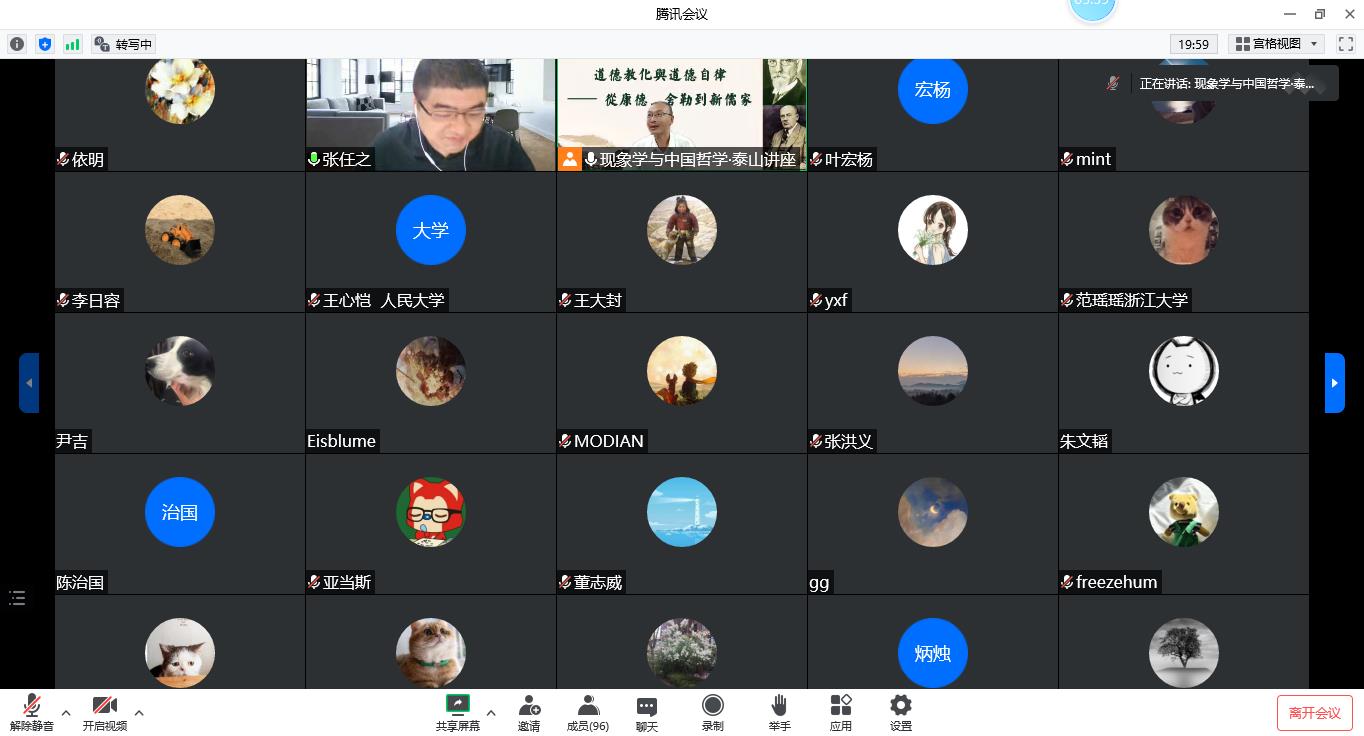Expand video options arrow beside 开启视频
This screenshot has height=736, width=1364.
click(x=139, y=713)
